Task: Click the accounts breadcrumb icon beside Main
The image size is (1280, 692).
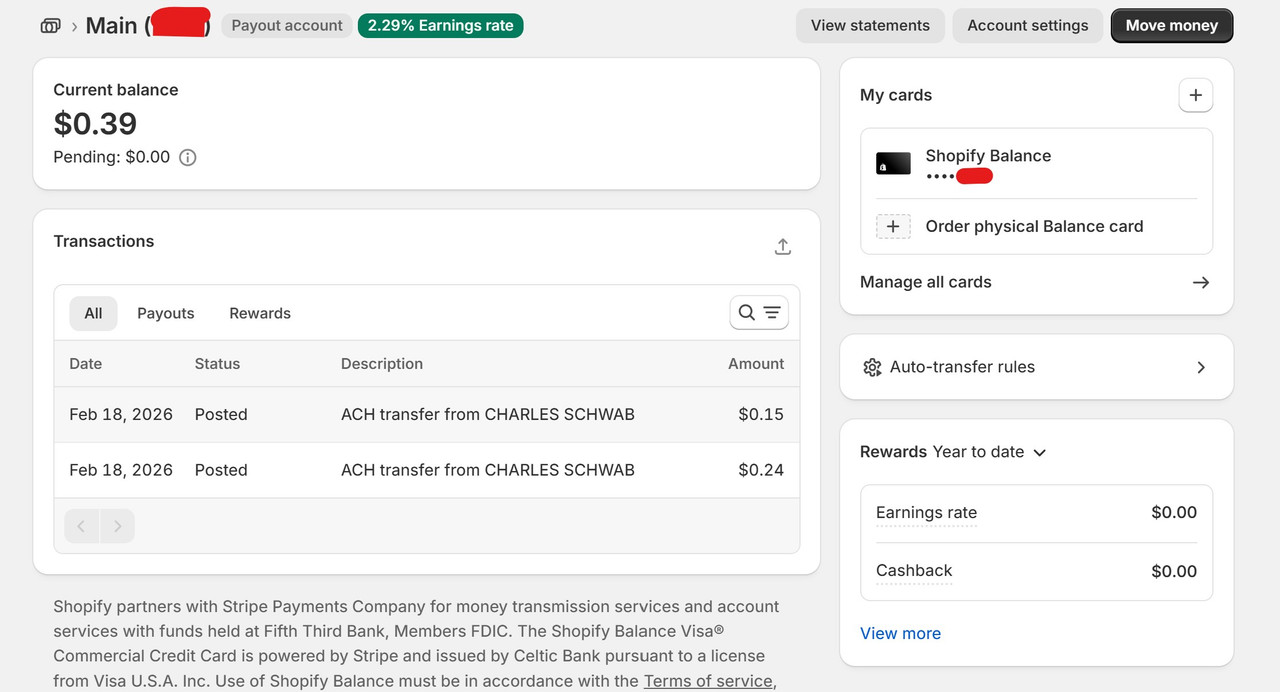Action: (x=50, y=26)
